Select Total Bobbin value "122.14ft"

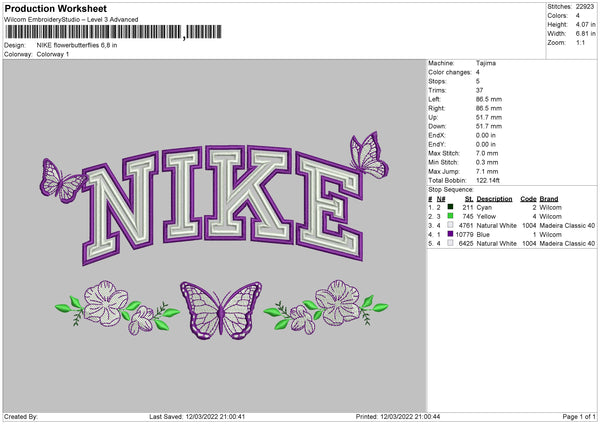click(488, 180)
